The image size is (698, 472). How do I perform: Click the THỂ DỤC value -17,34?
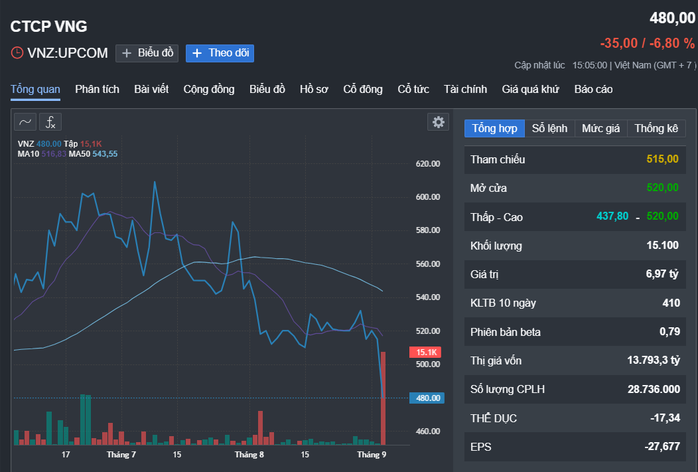tap(665, 418)
